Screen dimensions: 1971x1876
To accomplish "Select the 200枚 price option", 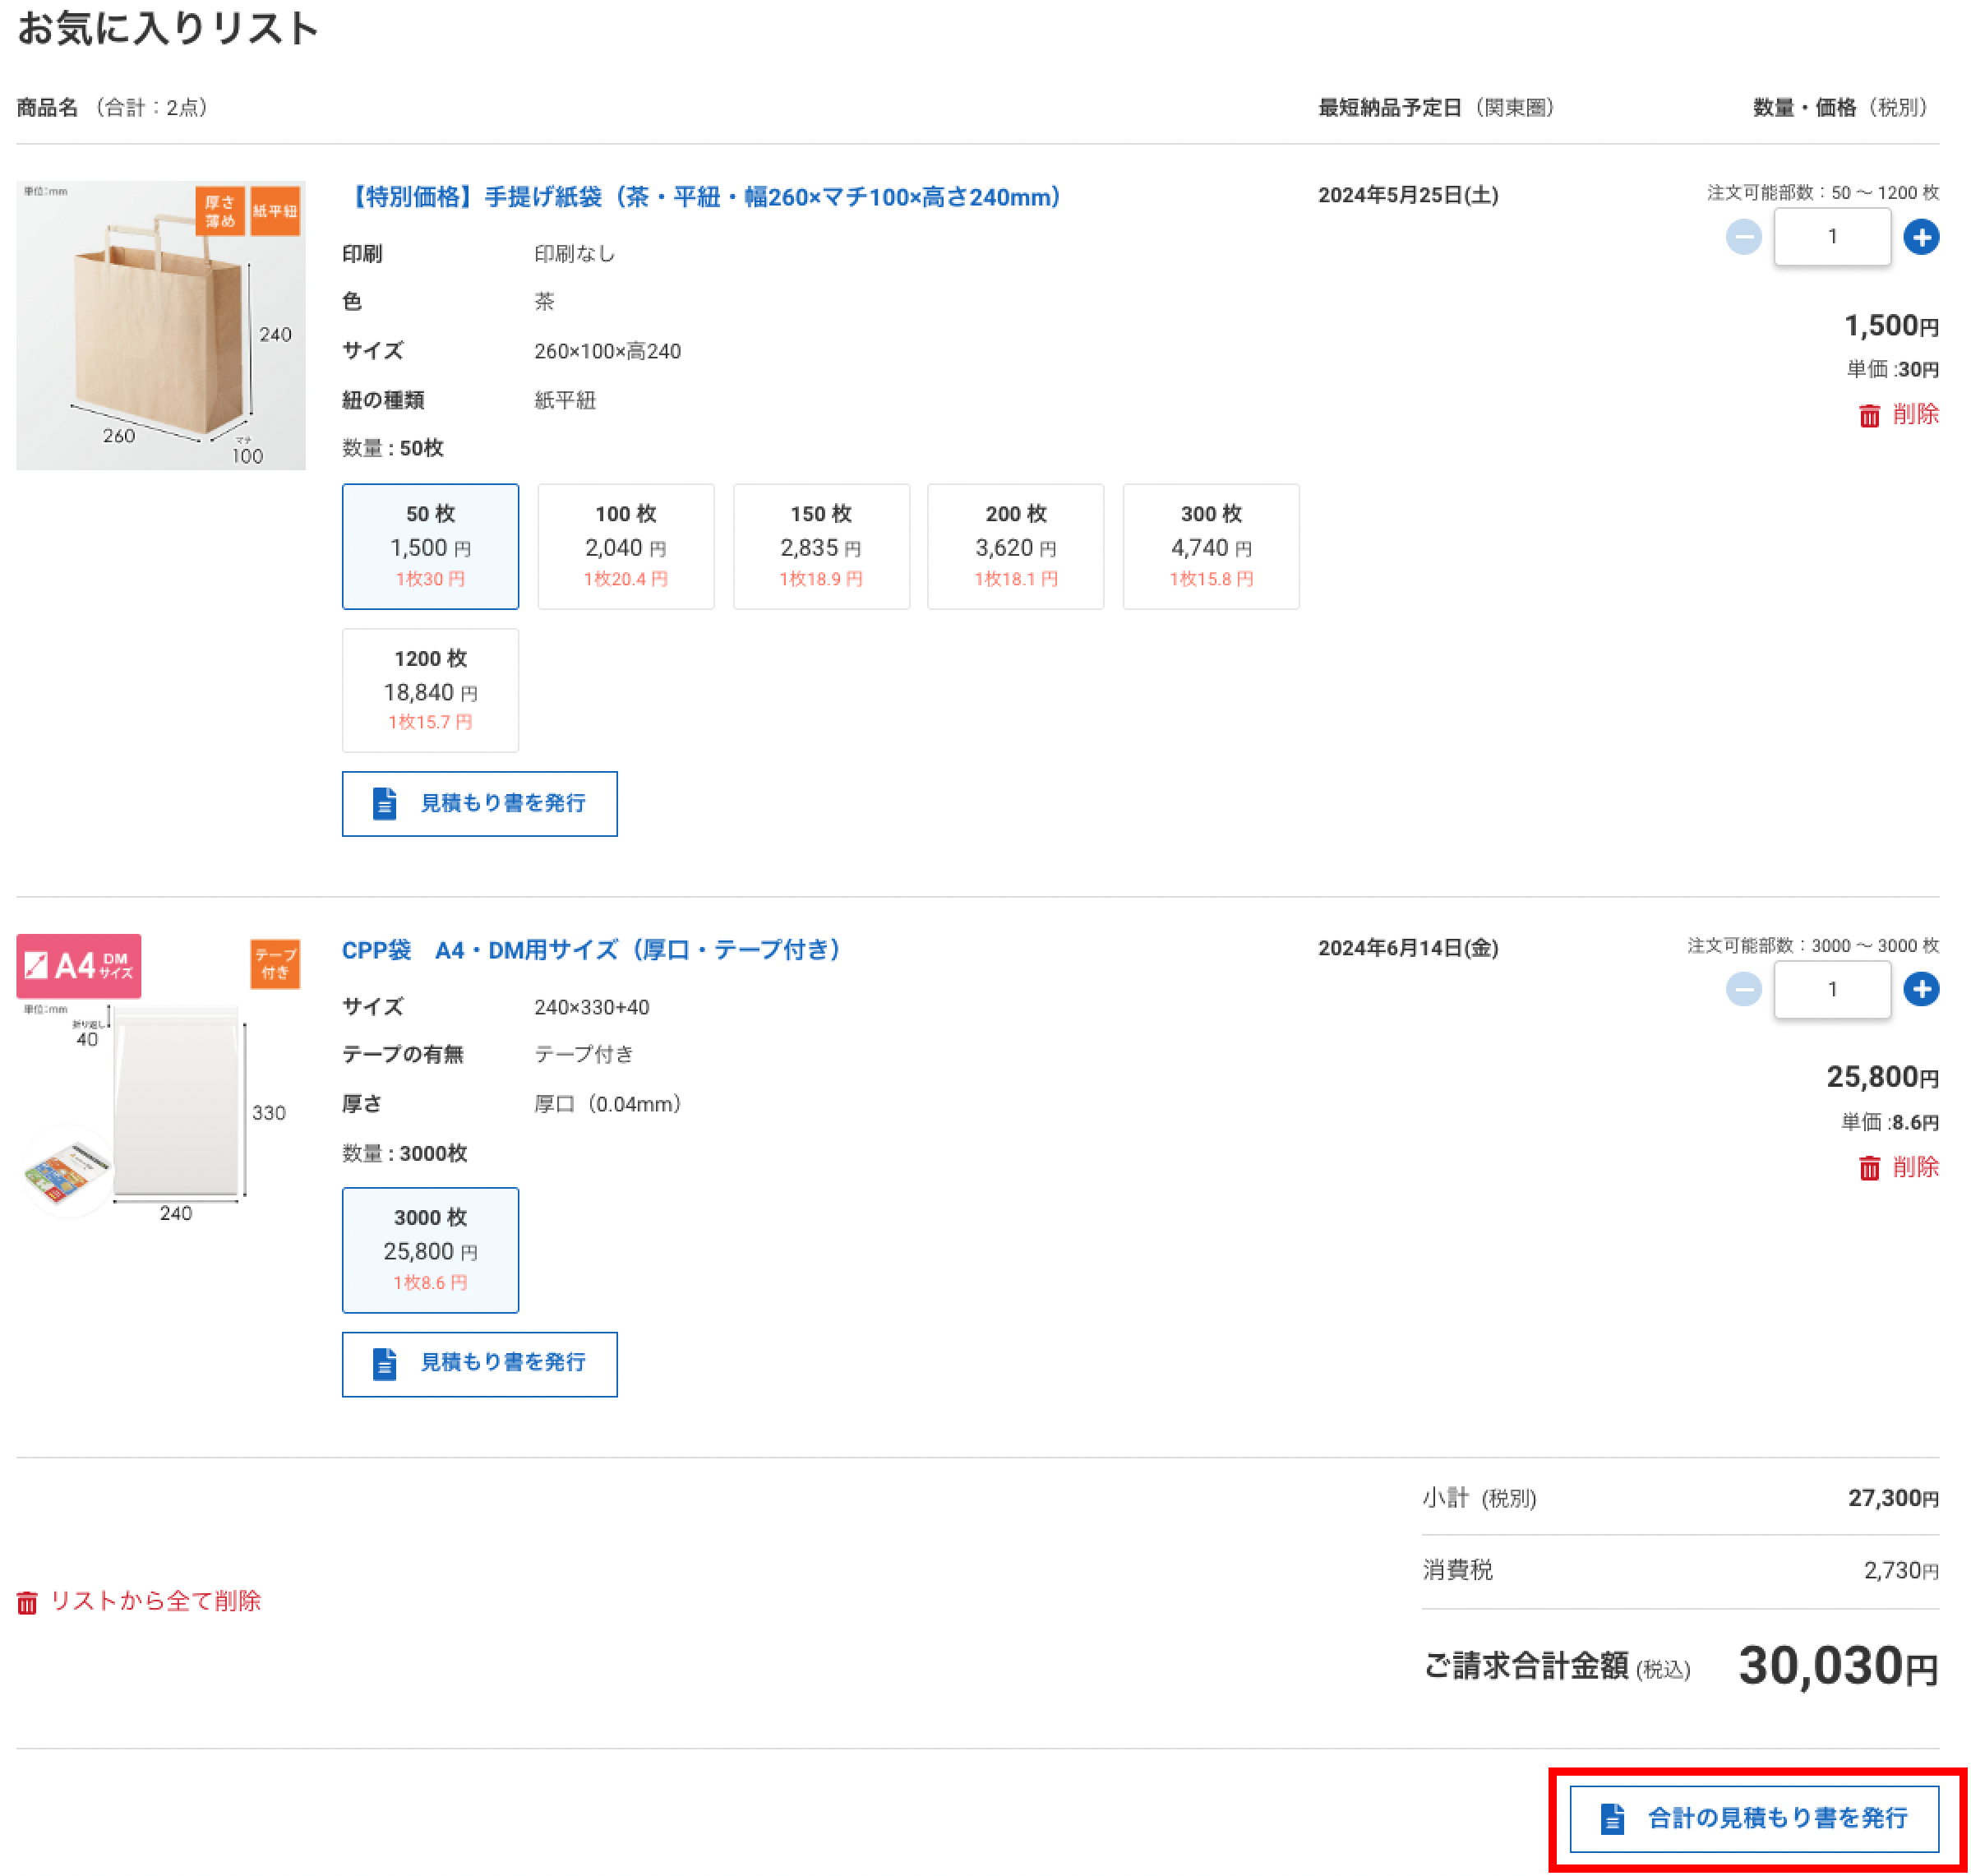I will (x=1016, y=546).
